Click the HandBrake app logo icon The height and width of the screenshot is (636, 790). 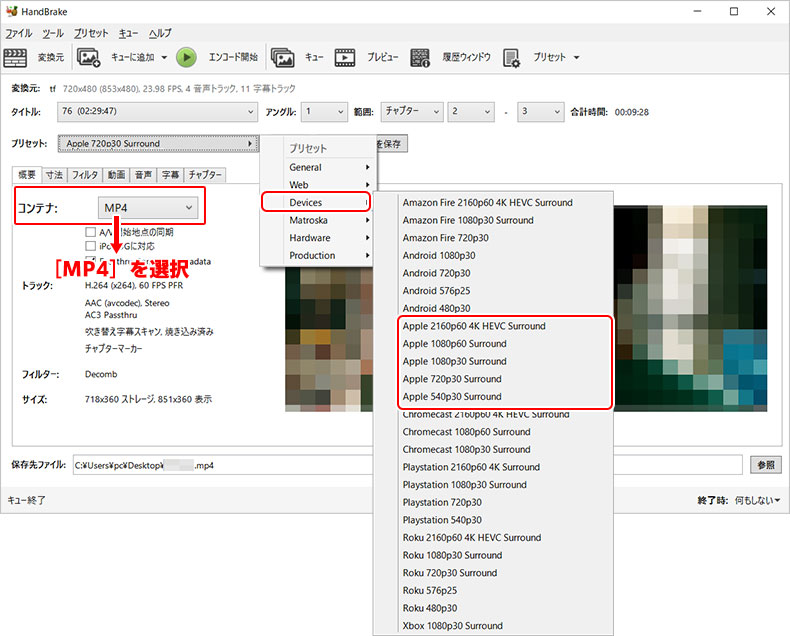click(x=12, y=11)
